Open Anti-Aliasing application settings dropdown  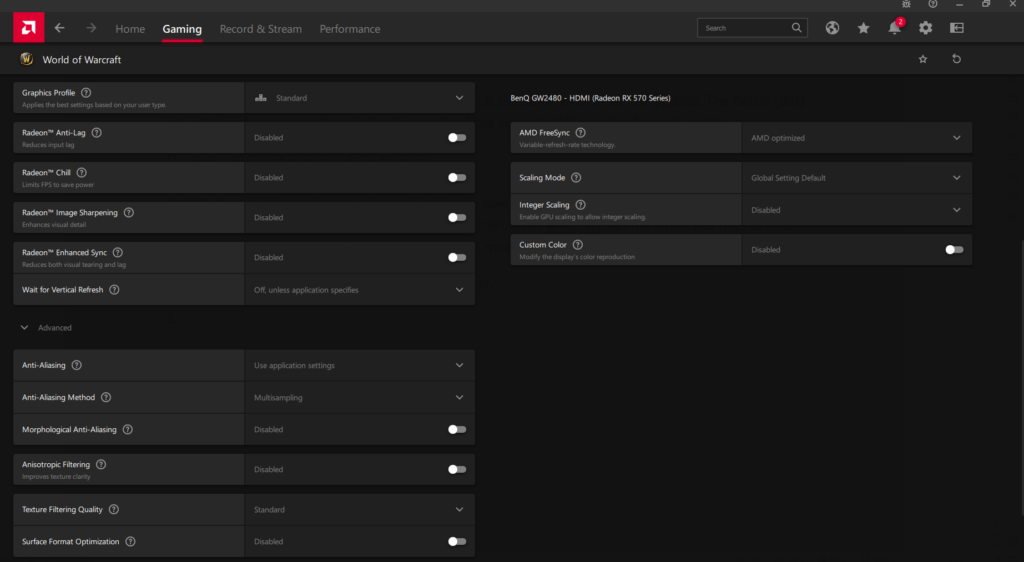tap(359, 366)
